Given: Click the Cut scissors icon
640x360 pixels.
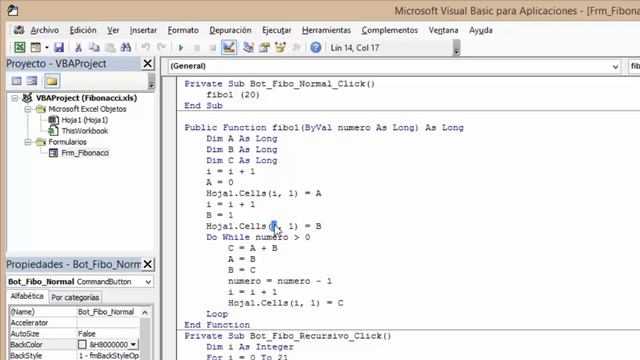Looking at the screenshot, I should click(78, 47).
